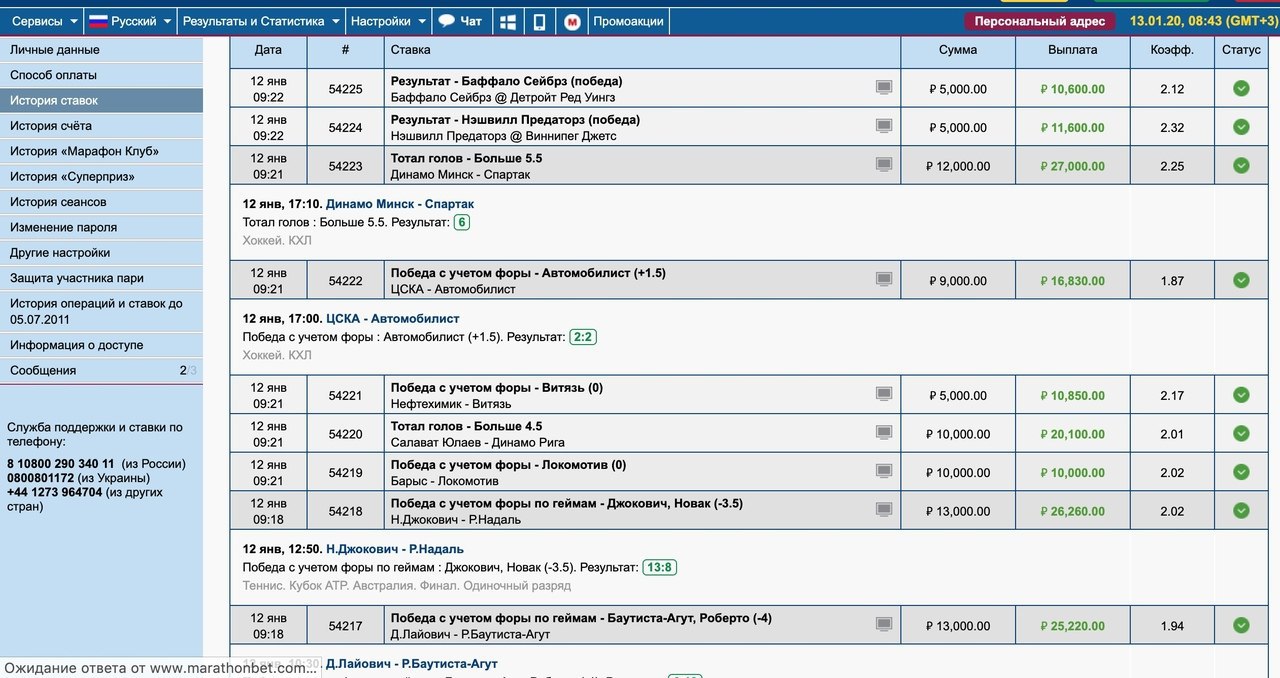
Task: Click monitor icon for bet 54222
Action: [884, 280]
